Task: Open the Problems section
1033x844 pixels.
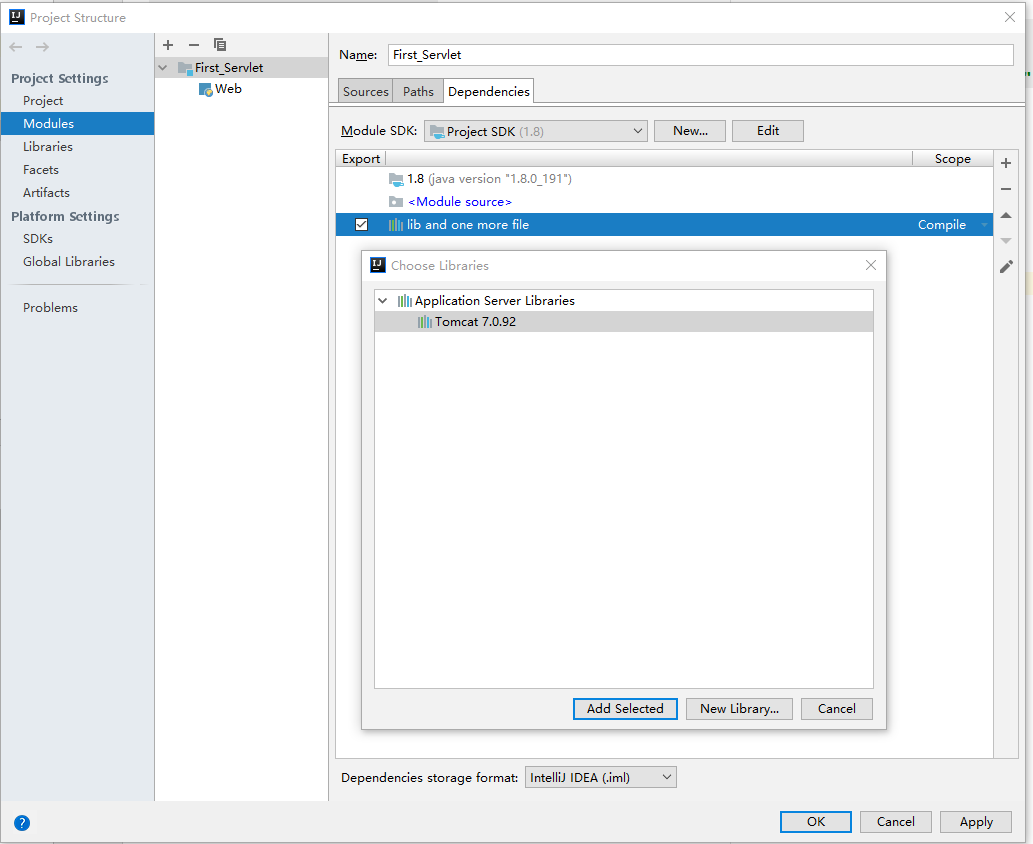Action: (50, 308)
